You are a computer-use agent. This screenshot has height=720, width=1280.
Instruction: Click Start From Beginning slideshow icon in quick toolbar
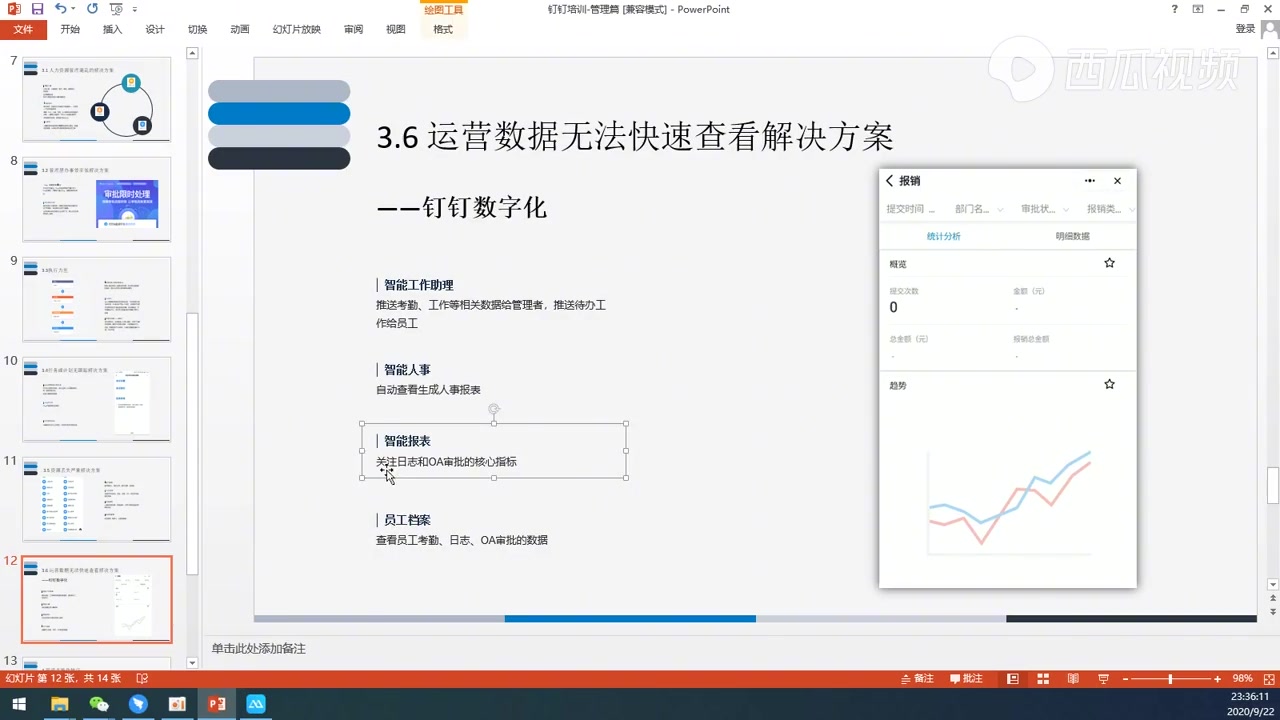[115, 9]
